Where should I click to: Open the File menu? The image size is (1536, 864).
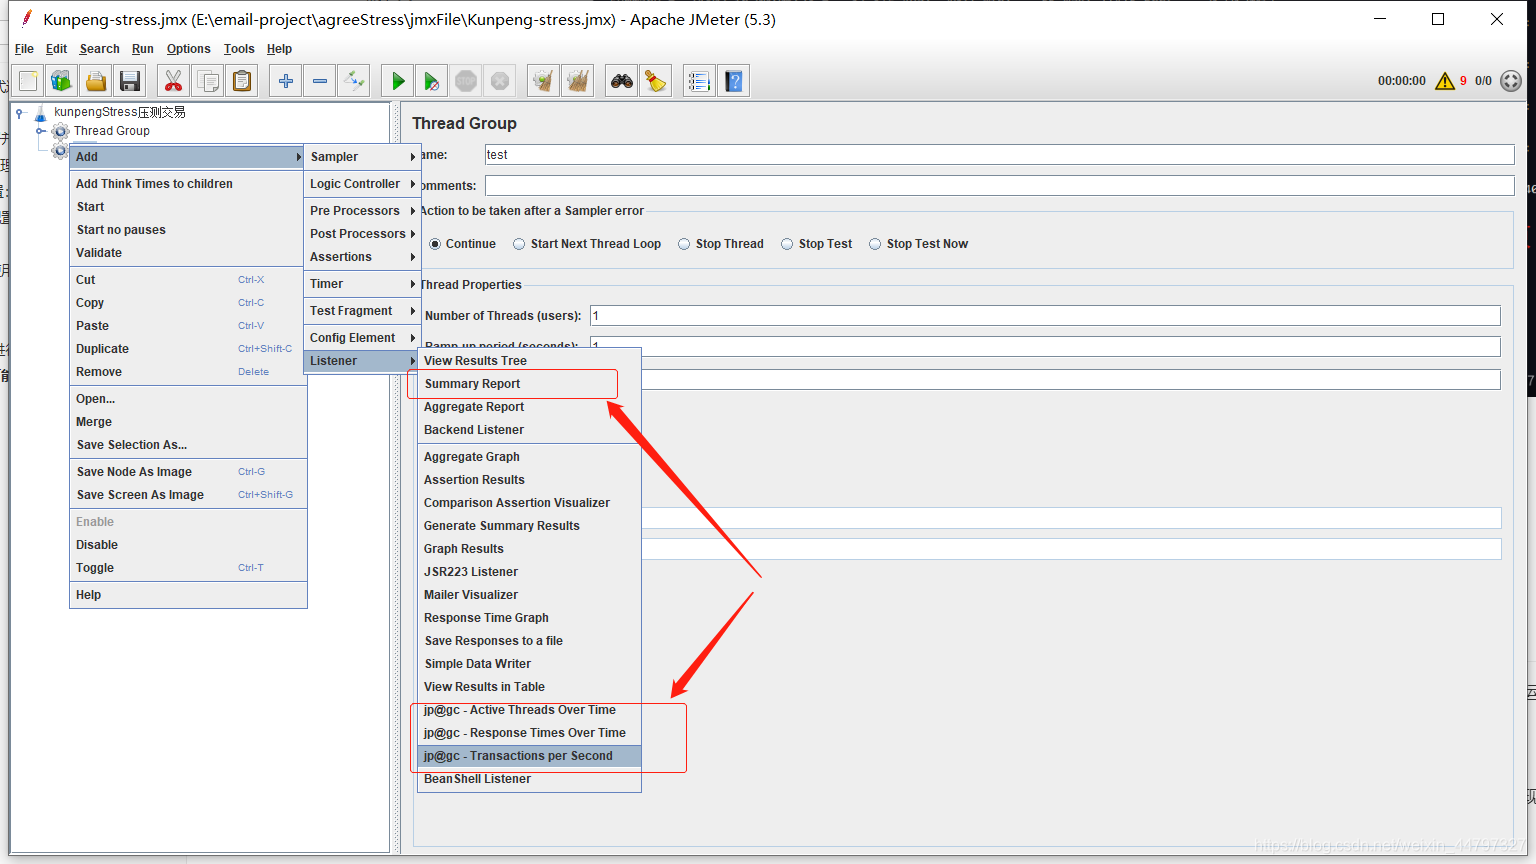(x=24, y=49)
